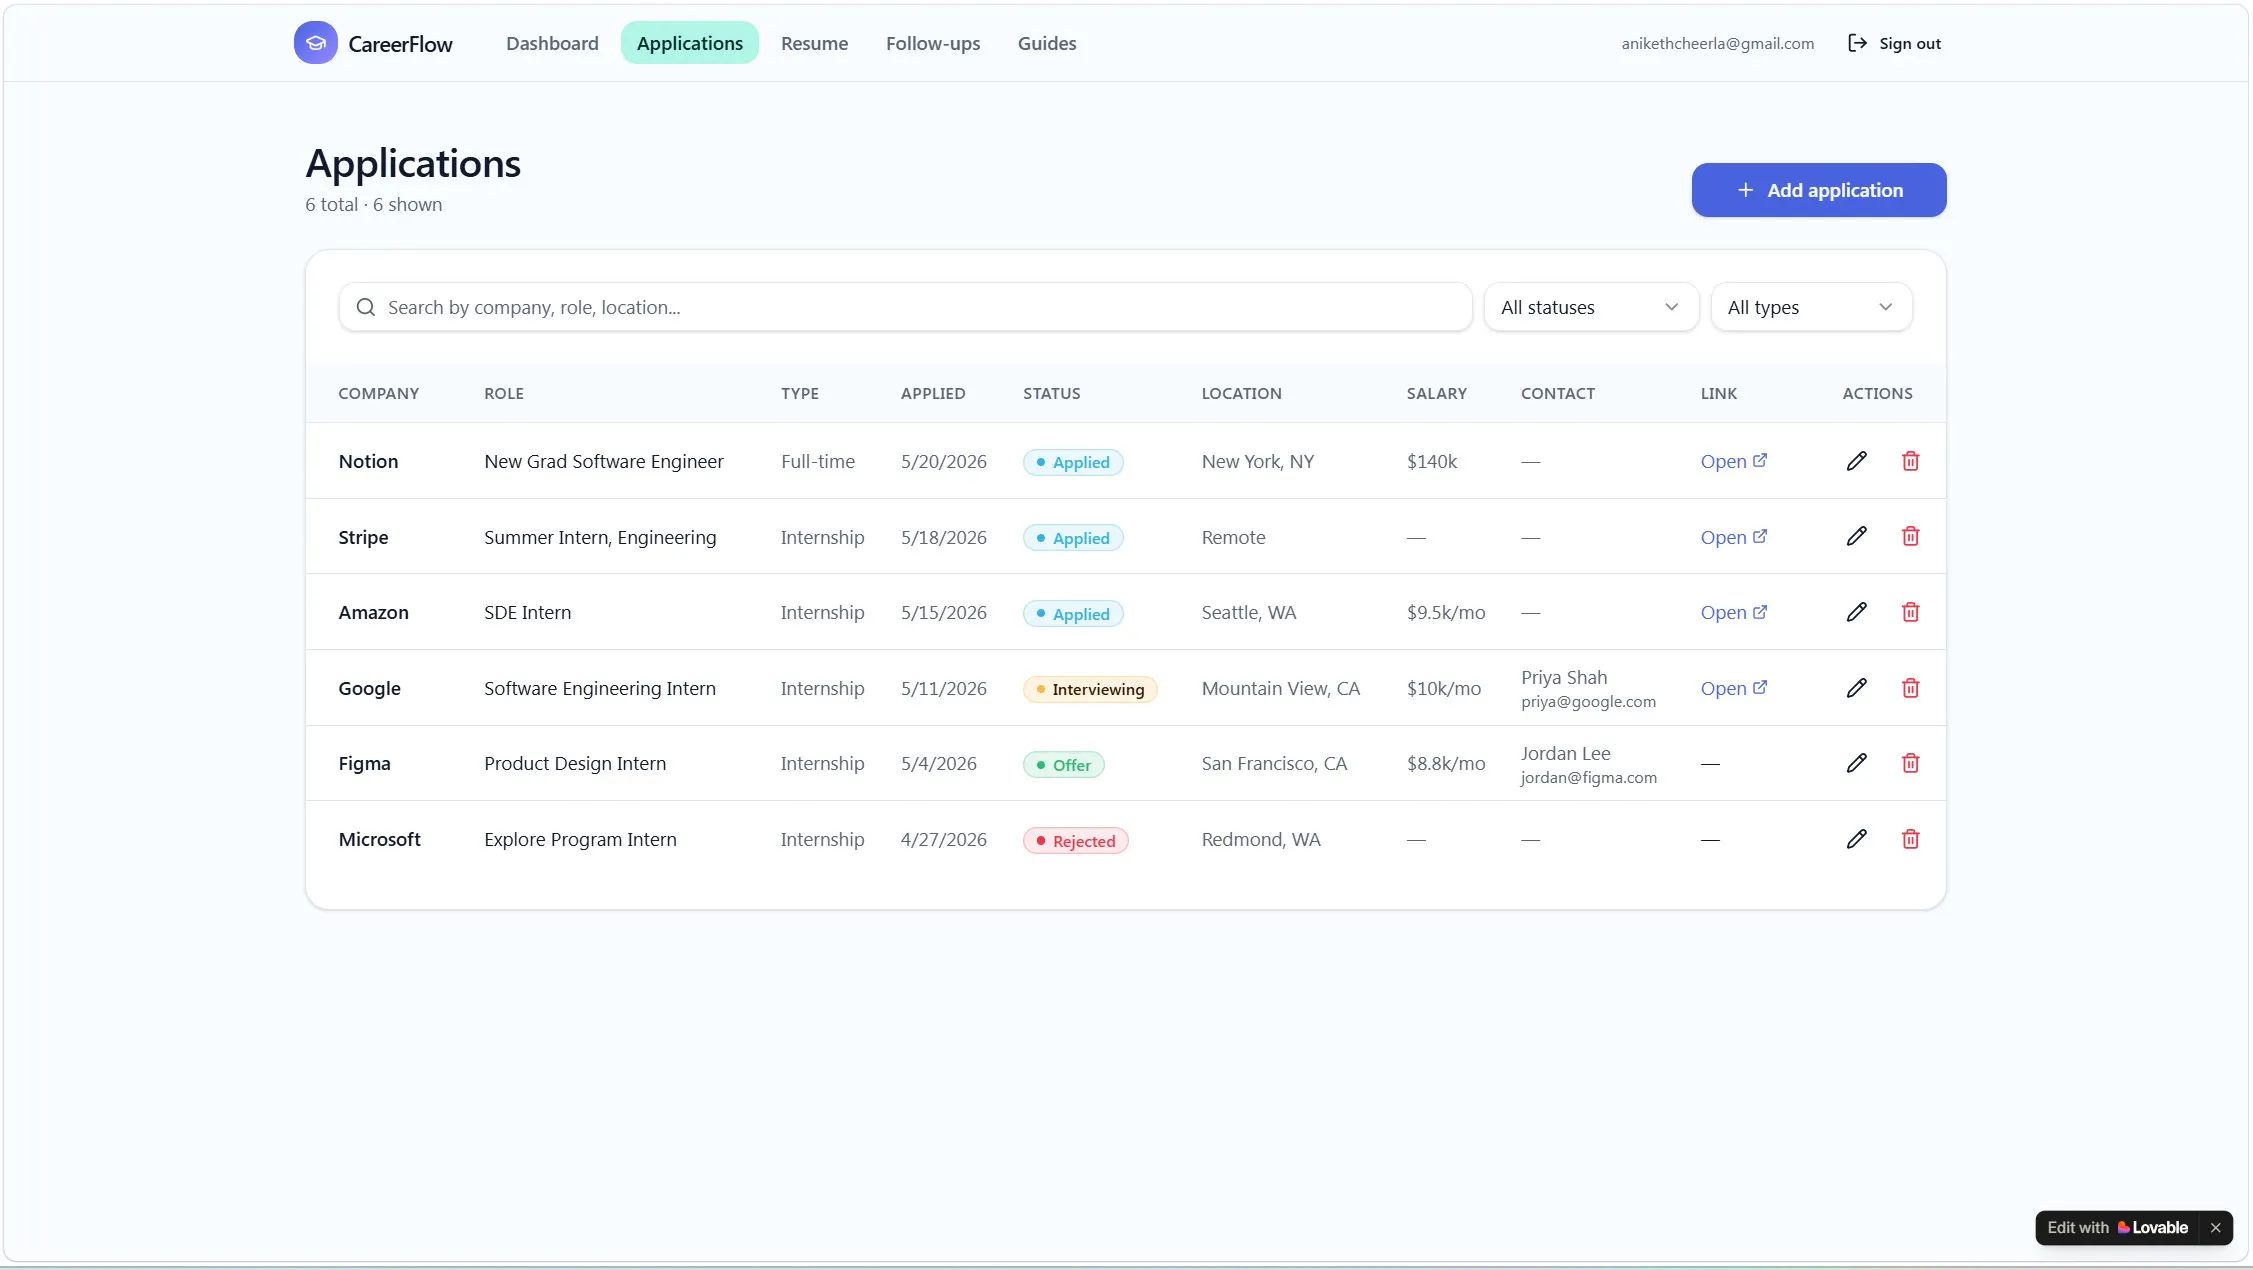
Task: Click Product Design Intern role
Action: (575, 763)
